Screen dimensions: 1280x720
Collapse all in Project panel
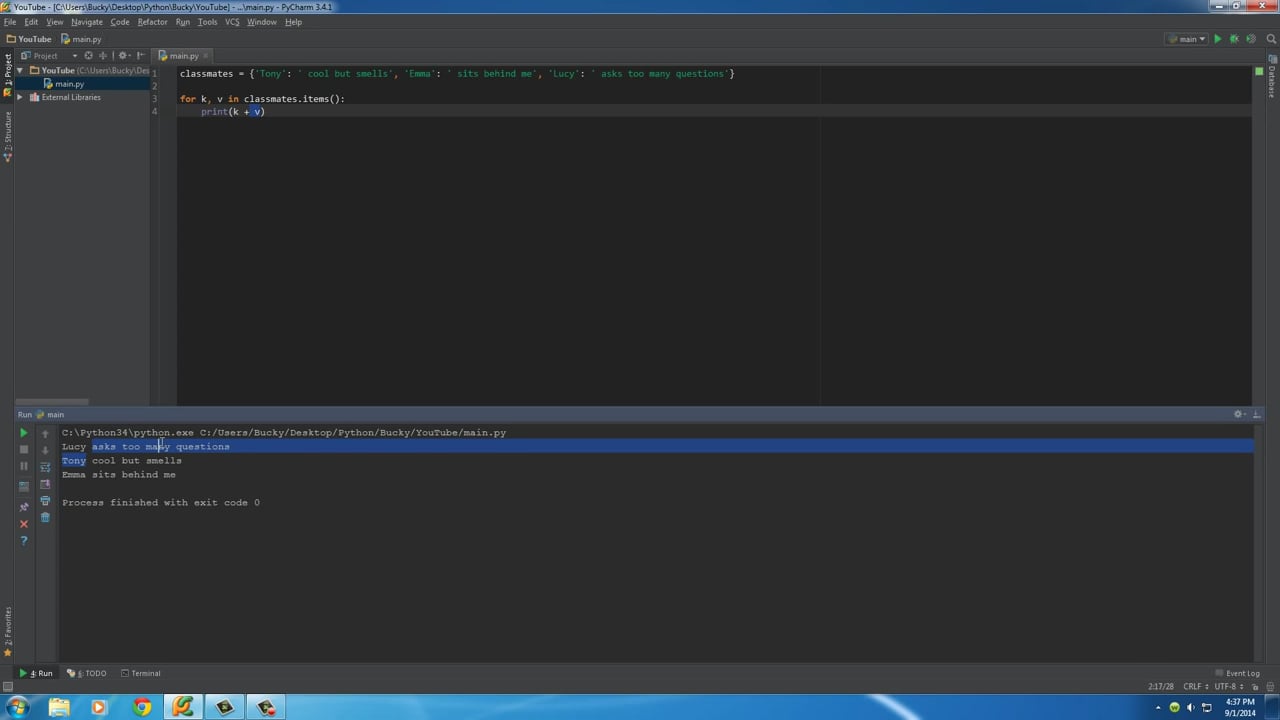coord(102,56)
